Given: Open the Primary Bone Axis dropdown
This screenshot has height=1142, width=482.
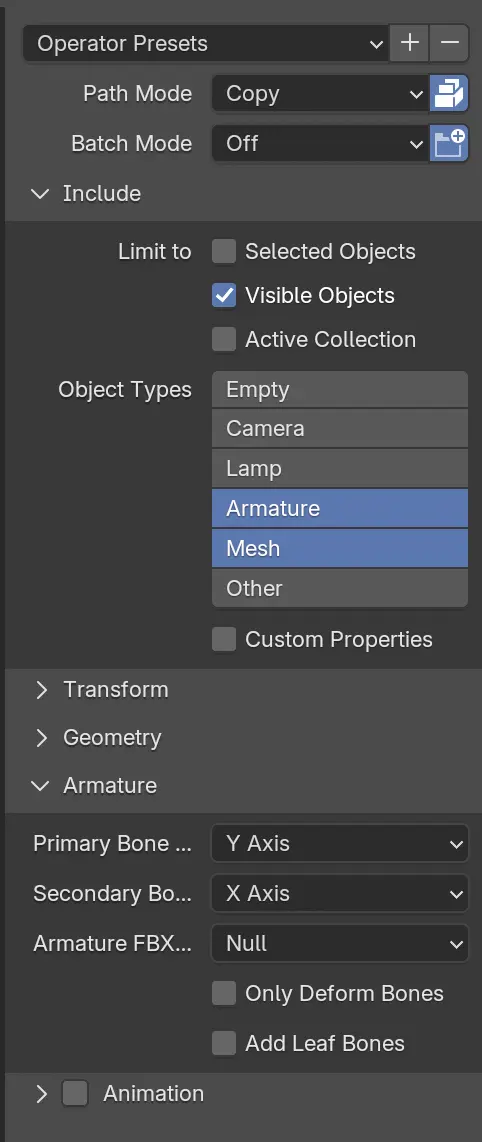Looking at the screenshot, I should click(x=340, y=843).
